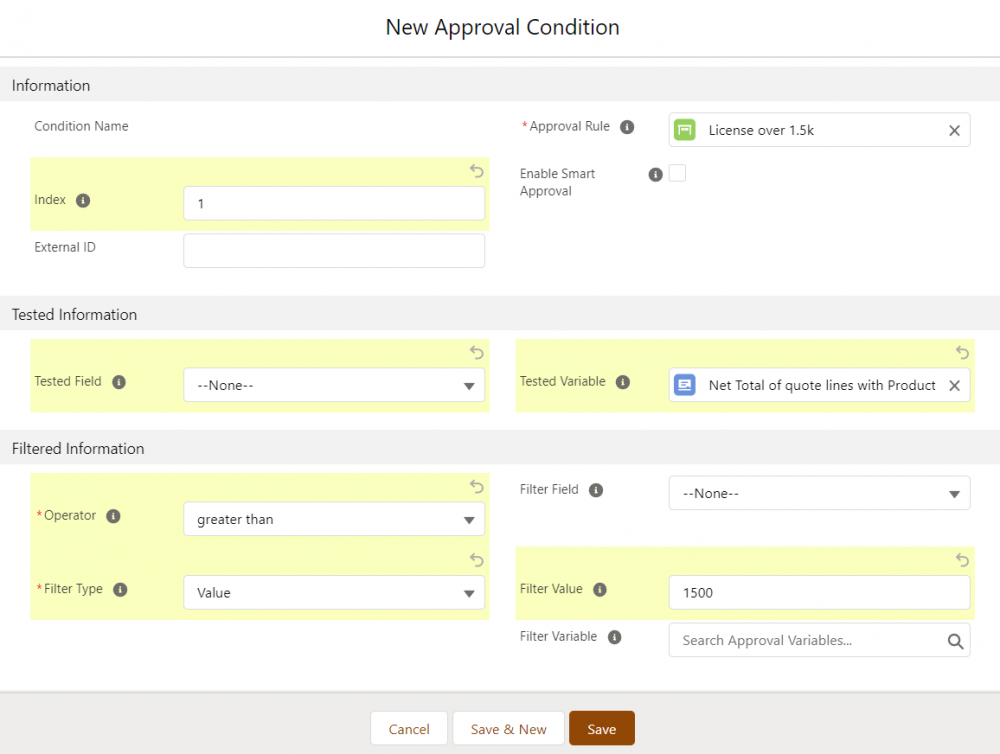Focus the Index input field
The image size is (1000, 754).
coord(334,203)
